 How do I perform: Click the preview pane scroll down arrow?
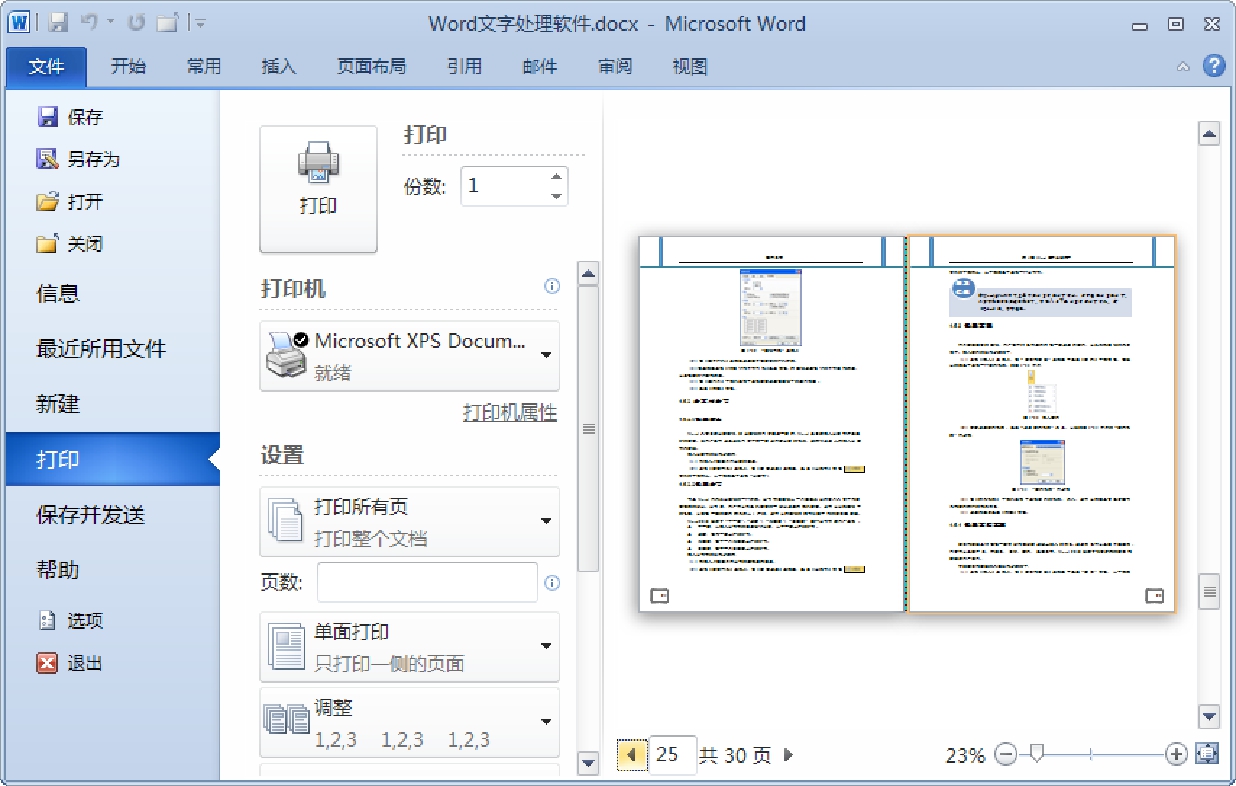[1209, 716]
